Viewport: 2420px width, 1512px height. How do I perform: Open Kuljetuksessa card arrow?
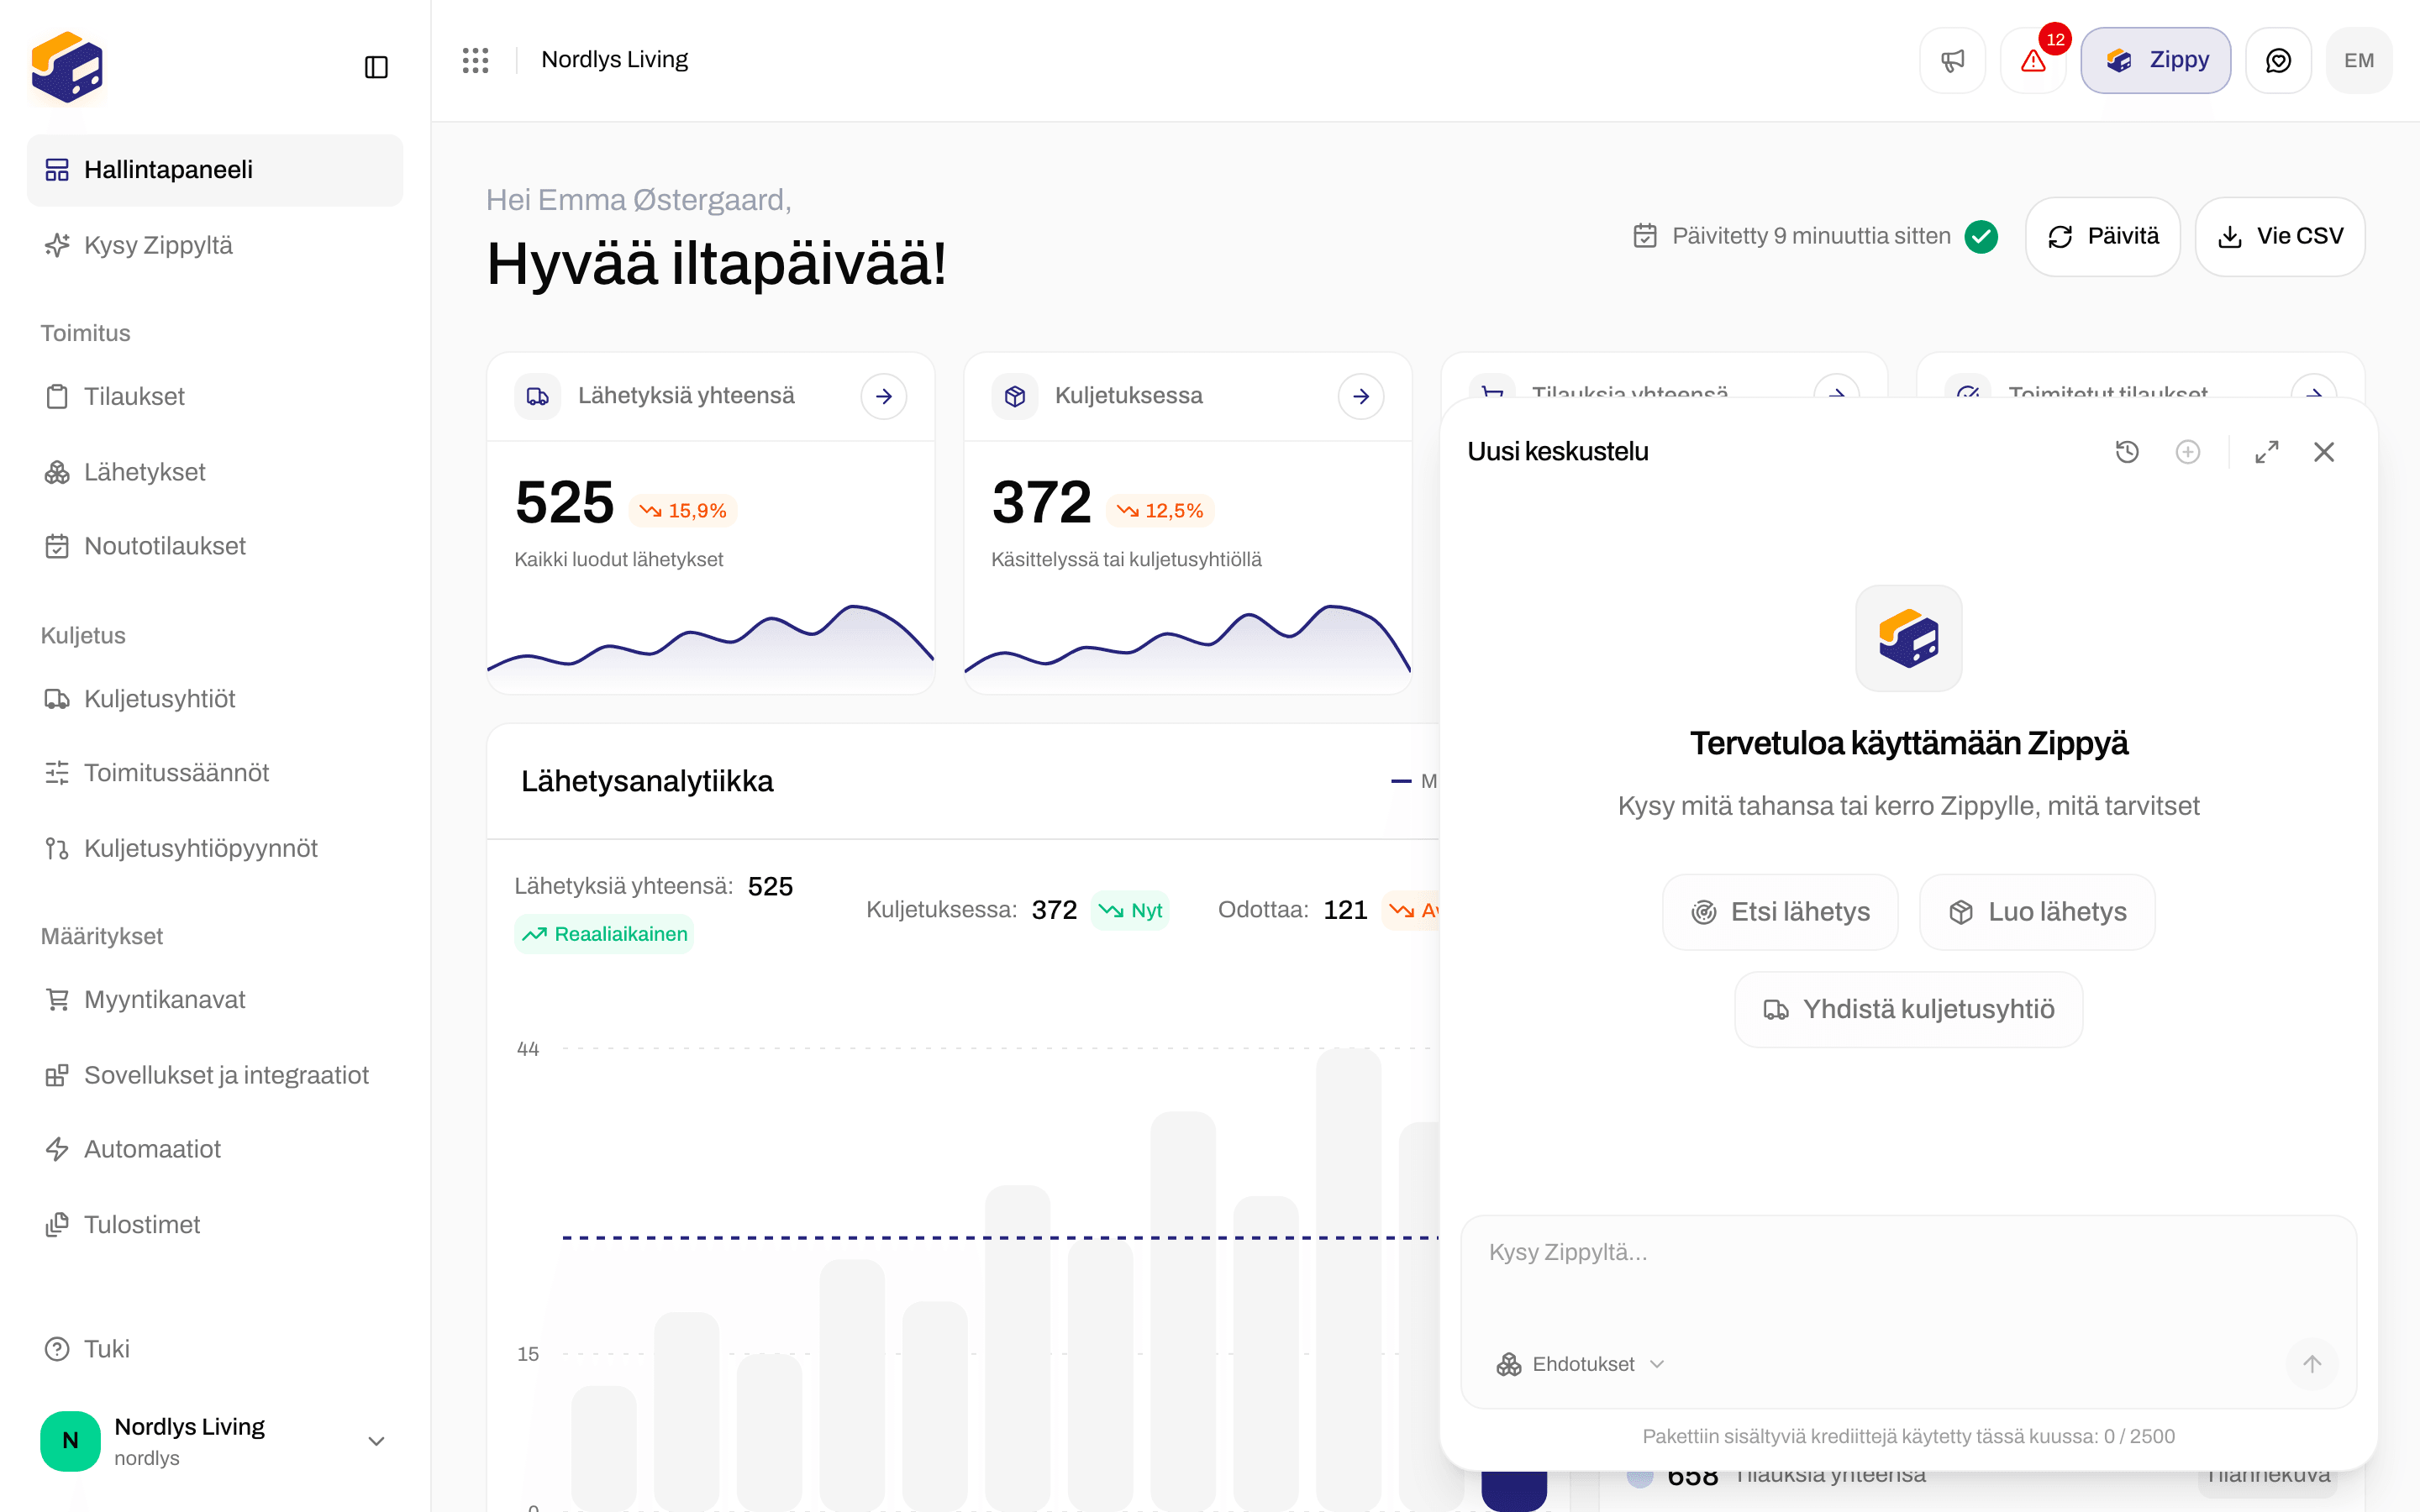tap(1361, 397)
